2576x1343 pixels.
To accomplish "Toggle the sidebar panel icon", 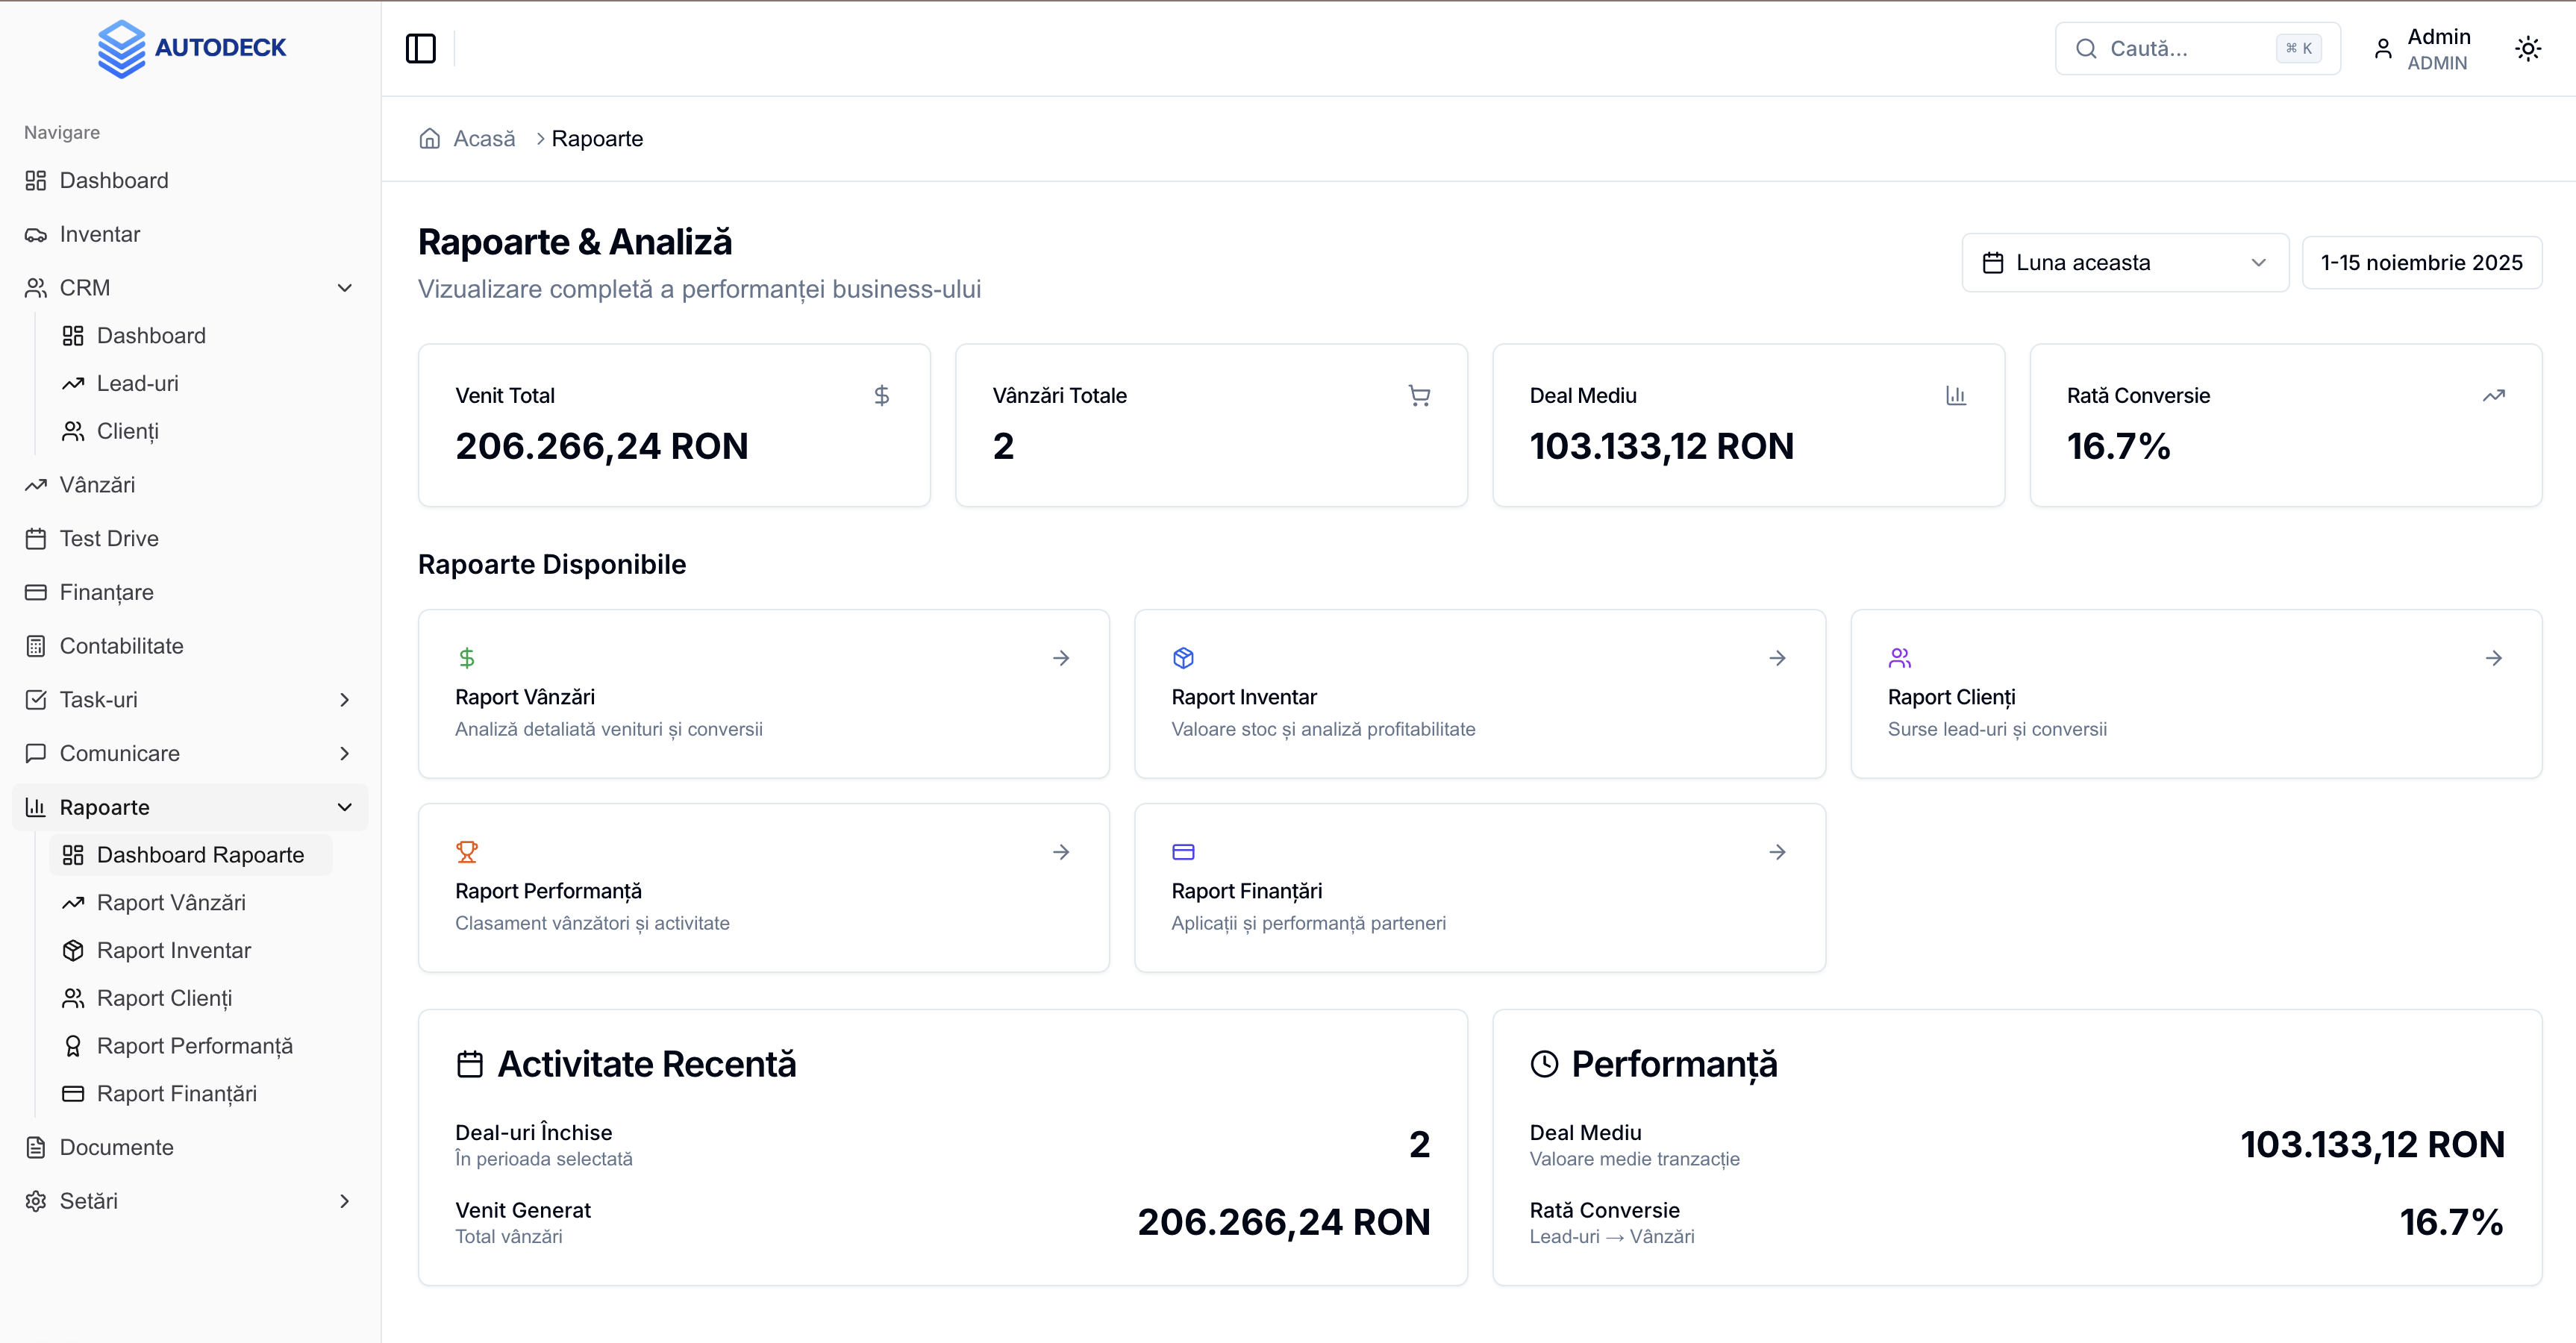I will pyautogui.click(x=420, y=48).
